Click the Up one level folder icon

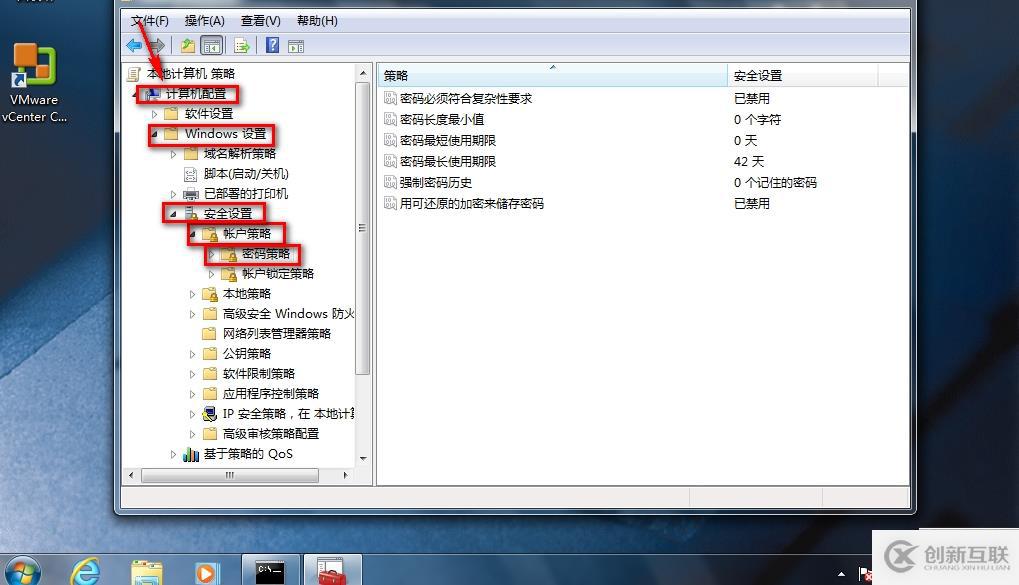pyautogui.click(x=187, y=46)
